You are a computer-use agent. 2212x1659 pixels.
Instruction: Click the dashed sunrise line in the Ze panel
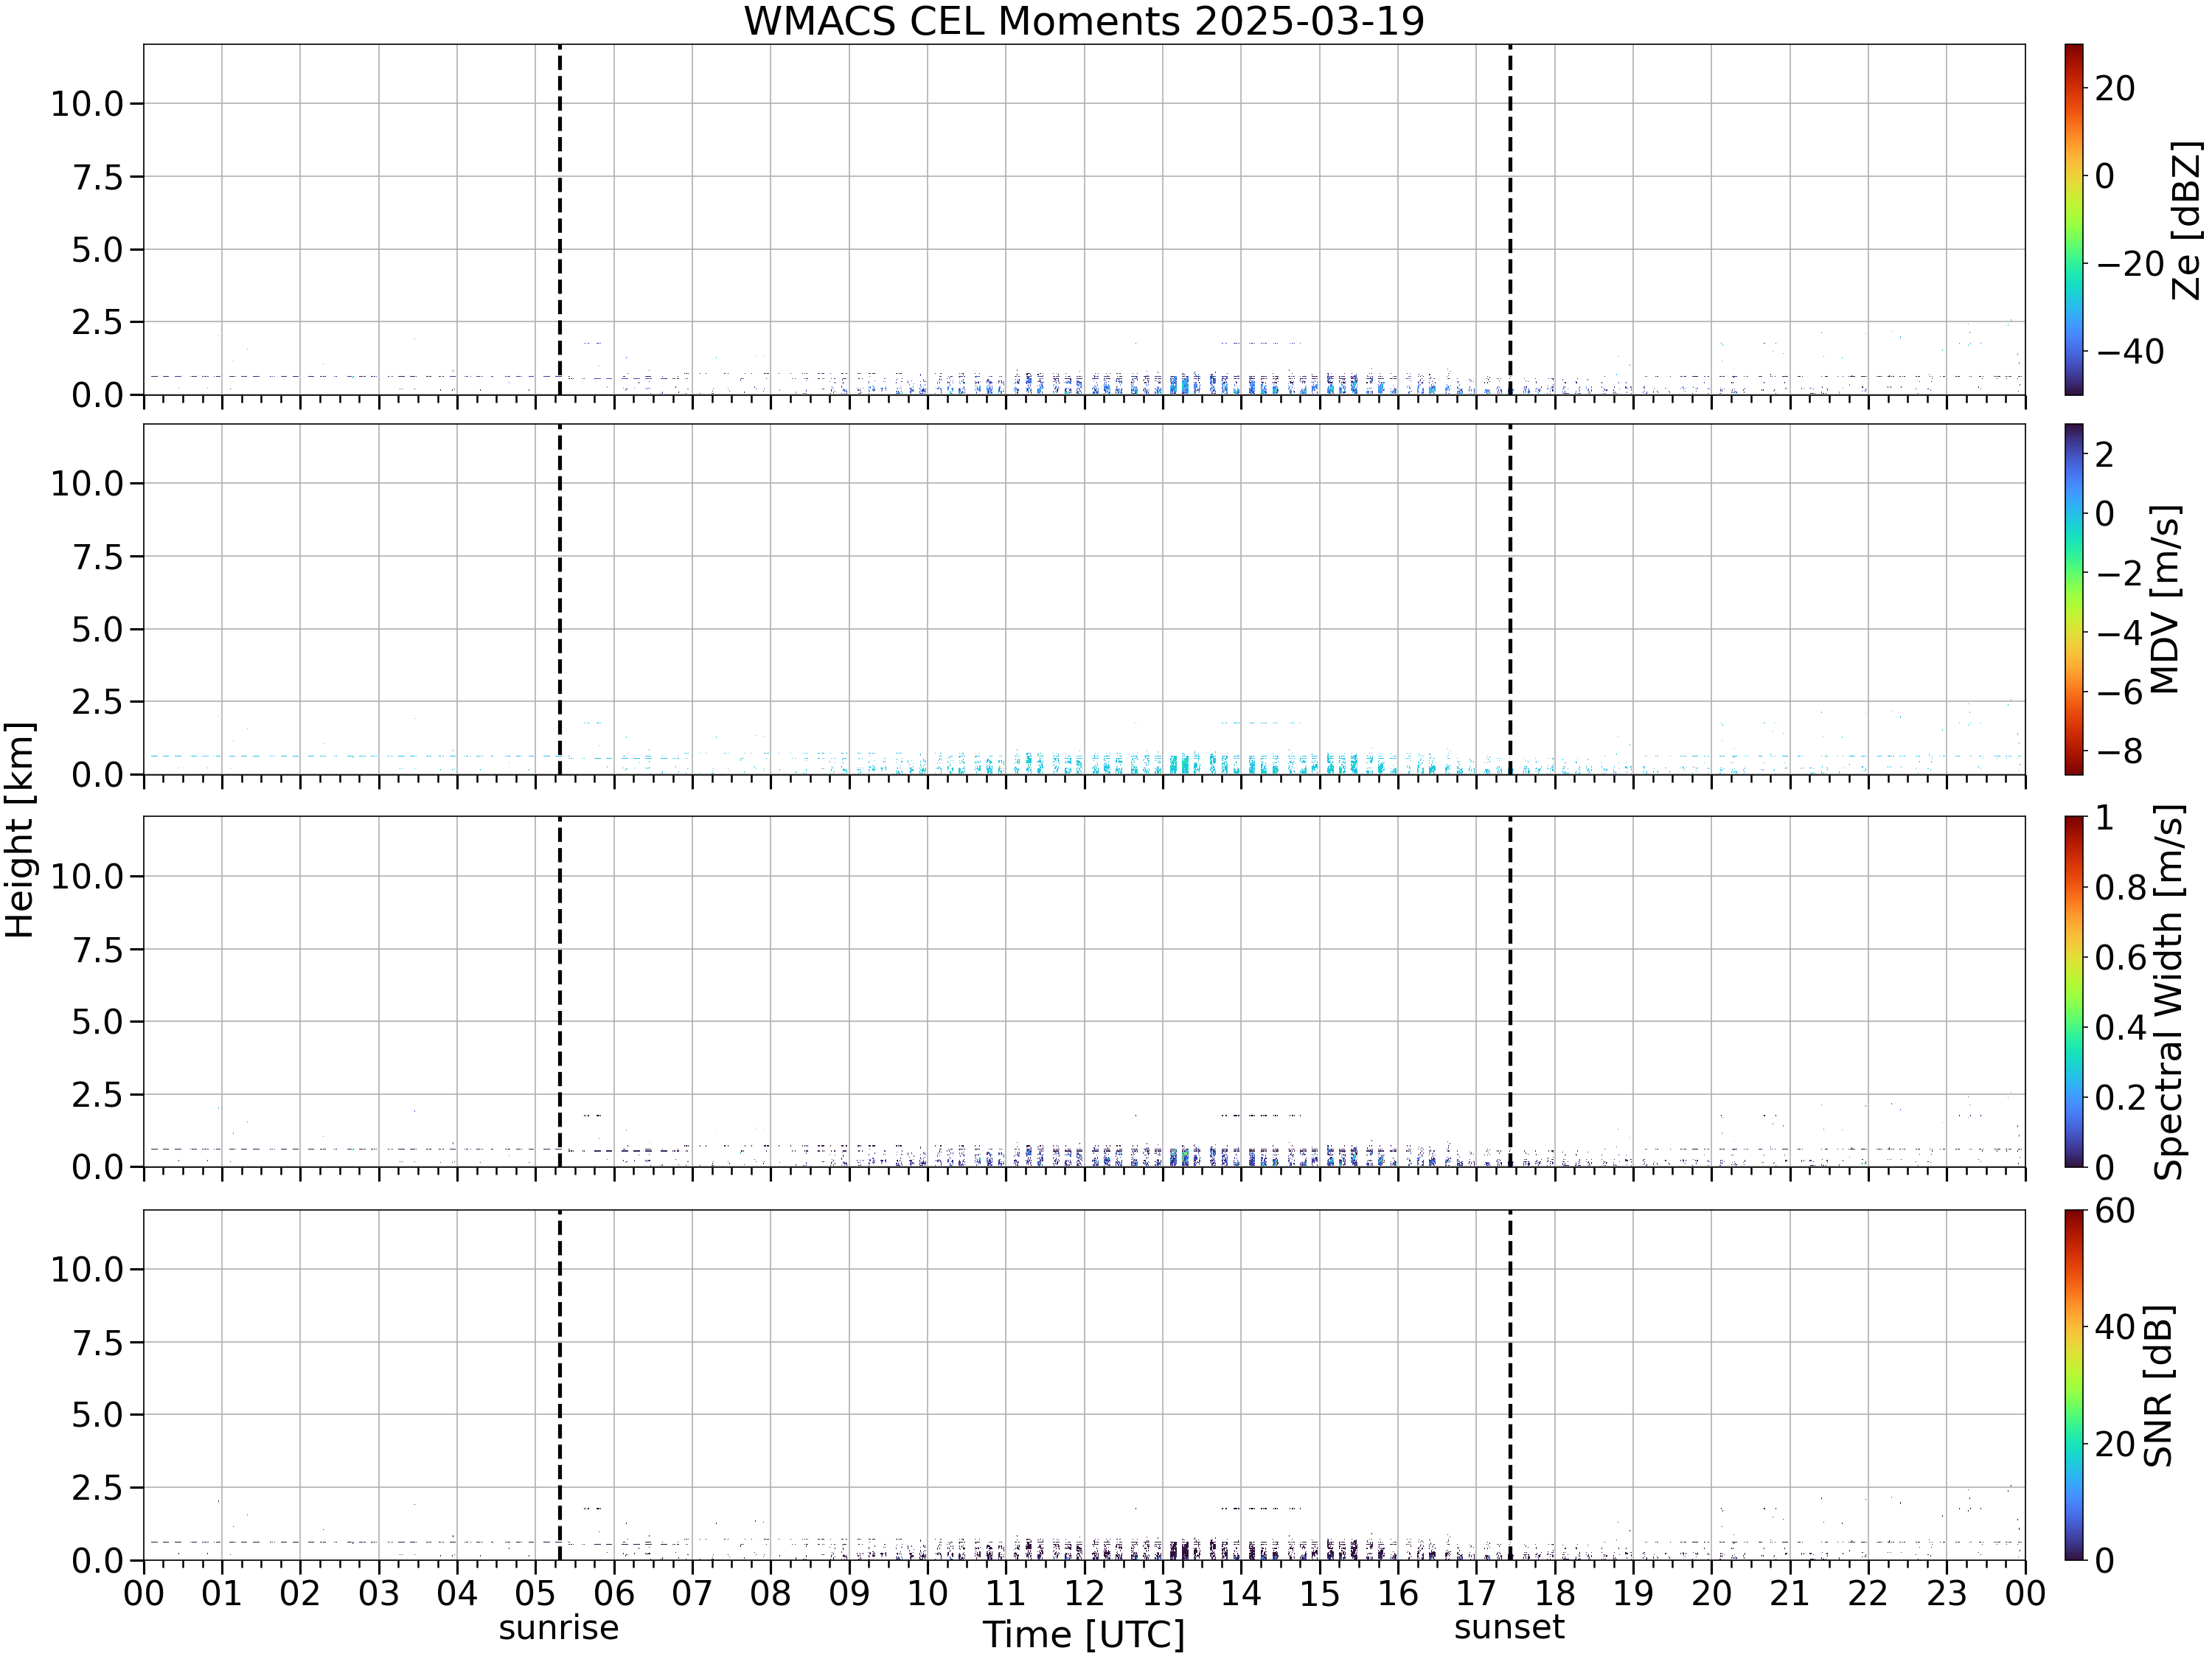pos(559,219)
